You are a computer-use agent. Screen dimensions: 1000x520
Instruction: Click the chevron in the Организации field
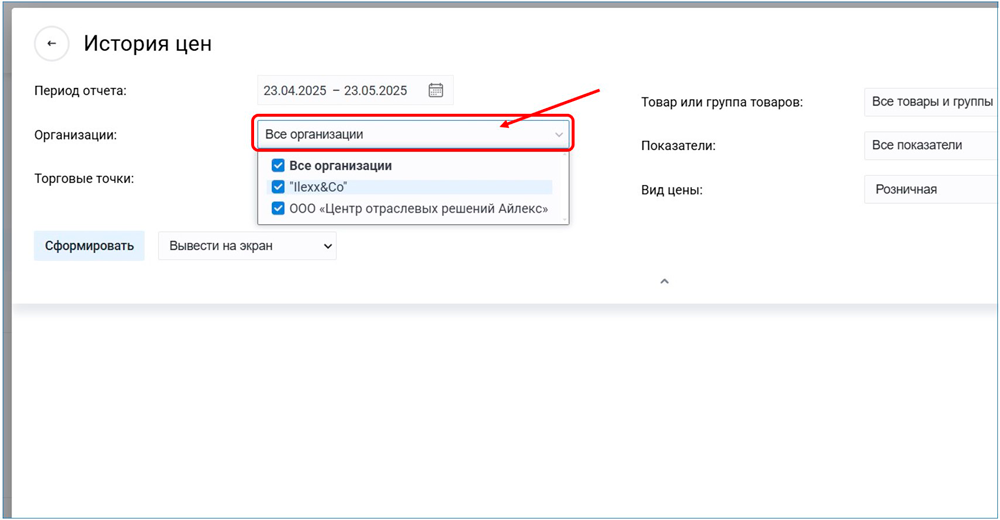[558, 134]
